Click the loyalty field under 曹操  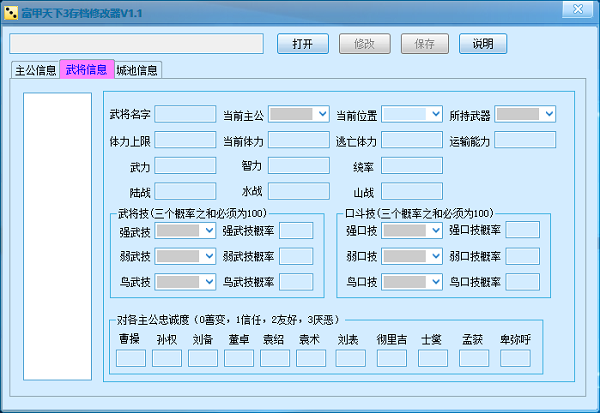pos(131,358)
